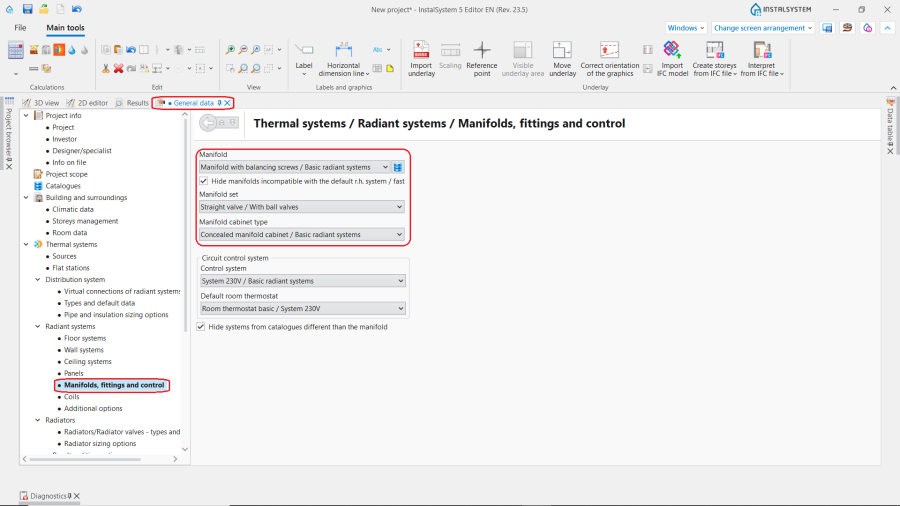The width and height of the screenshot is (900, 506).
Task: Click the undo arrow in title bar
Action: (76, 9)
